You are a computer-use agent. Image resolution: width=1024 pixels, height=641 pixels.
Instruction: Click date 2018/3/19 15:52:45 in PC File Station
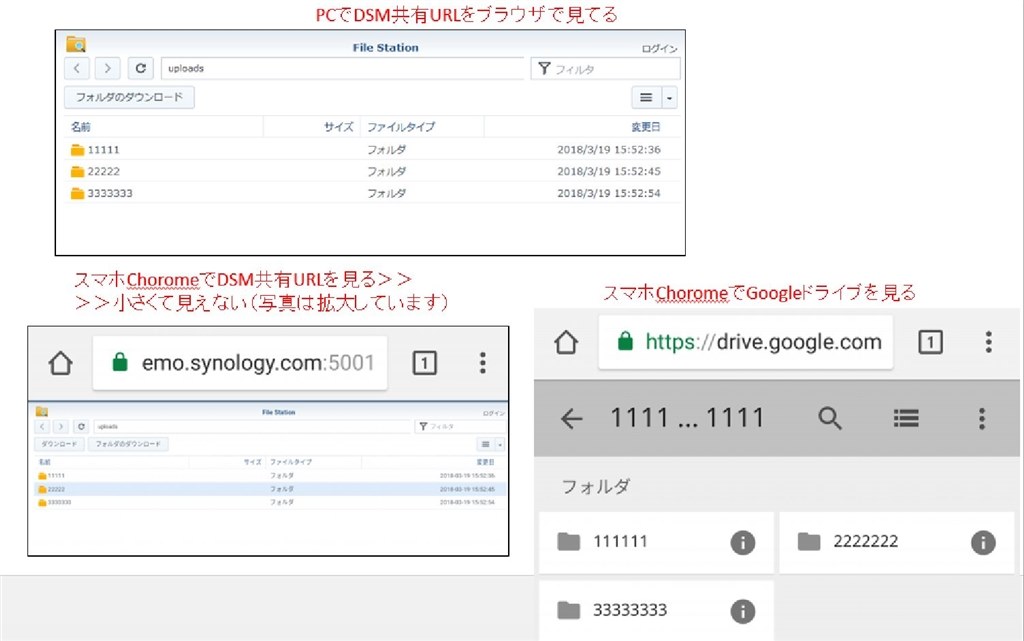pyautogui.click(x=609, y=171)
